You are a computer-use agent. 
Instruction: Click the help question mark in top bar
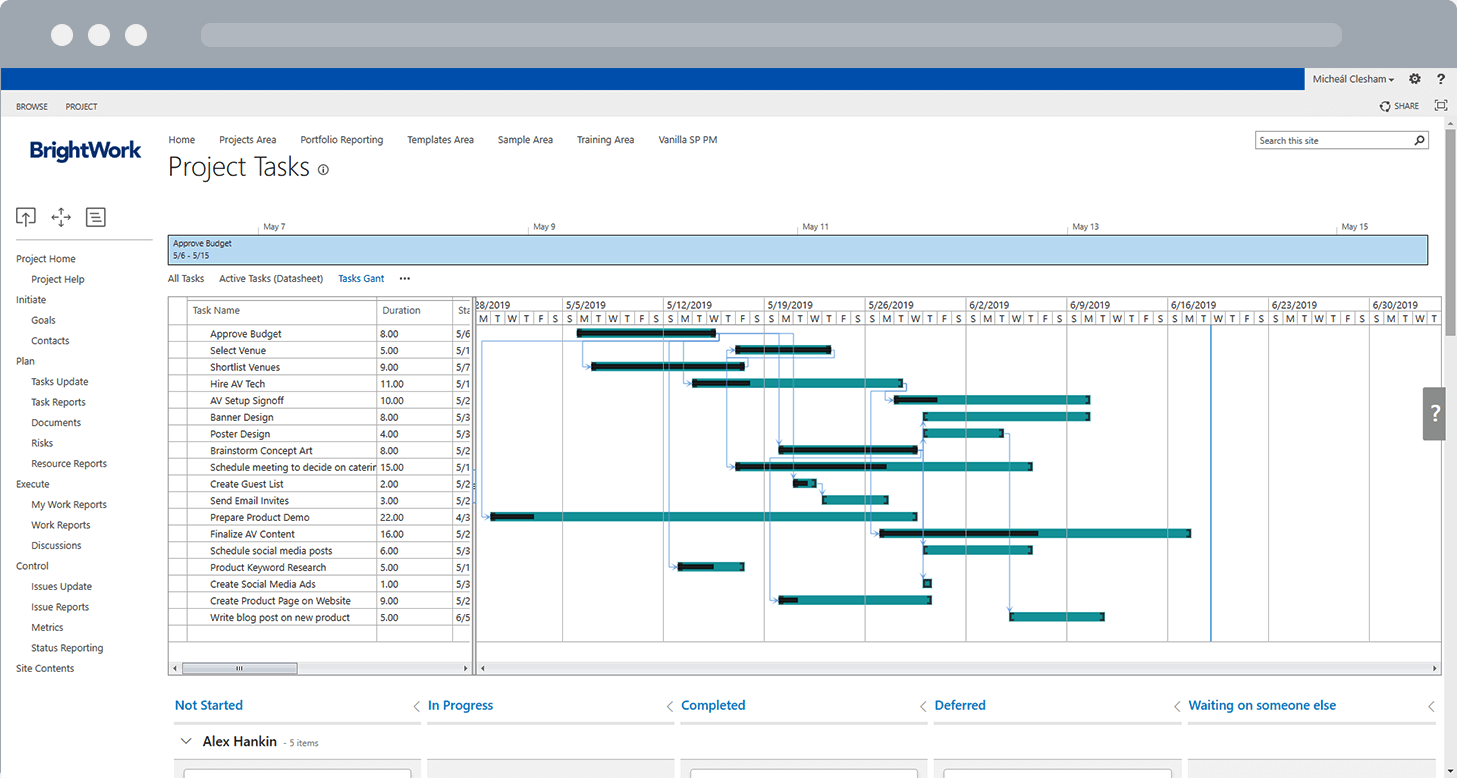point(1441,79)
